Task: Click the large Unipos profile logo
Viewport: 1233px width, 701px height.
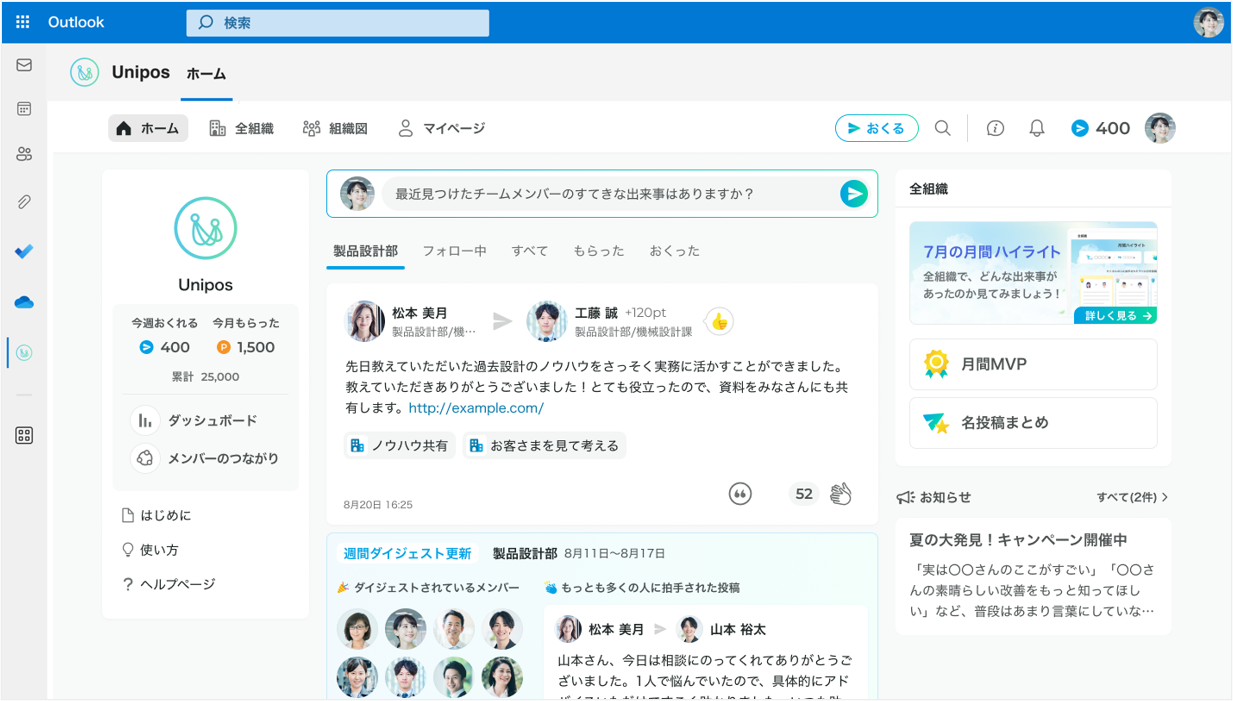Action: (205, 229)
